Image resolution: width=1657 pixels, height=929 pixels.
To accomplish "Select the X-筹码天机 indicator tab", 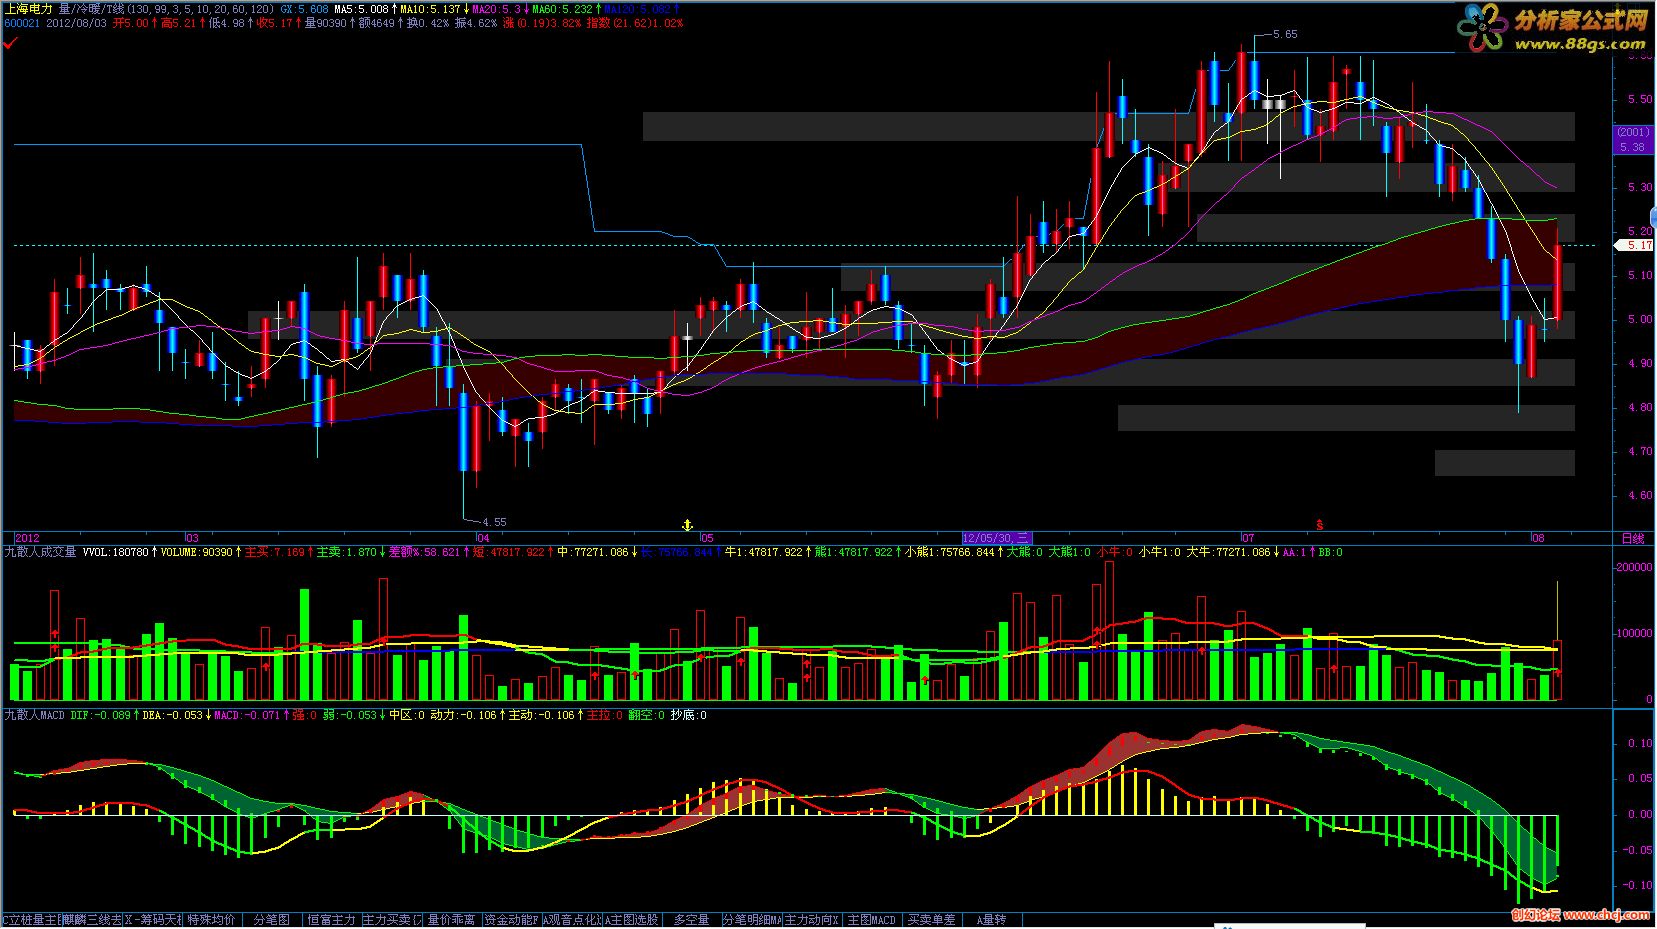I will pyautogui.click(x=153, y=919).
